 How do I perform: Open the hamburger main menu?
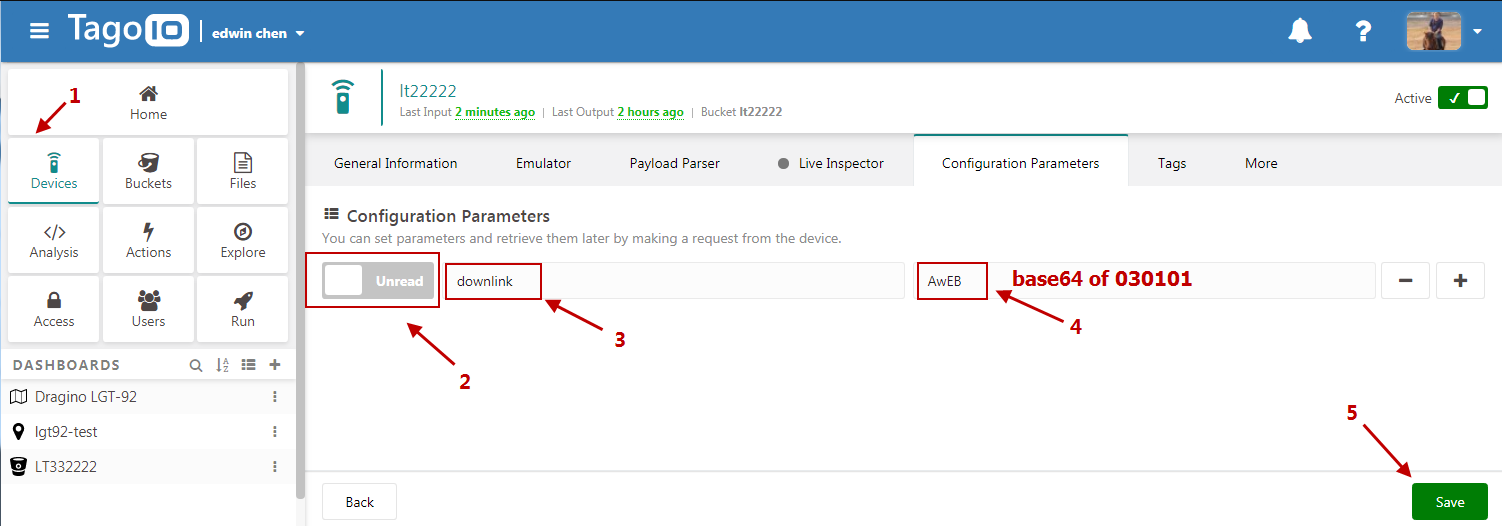pos(39,31)
